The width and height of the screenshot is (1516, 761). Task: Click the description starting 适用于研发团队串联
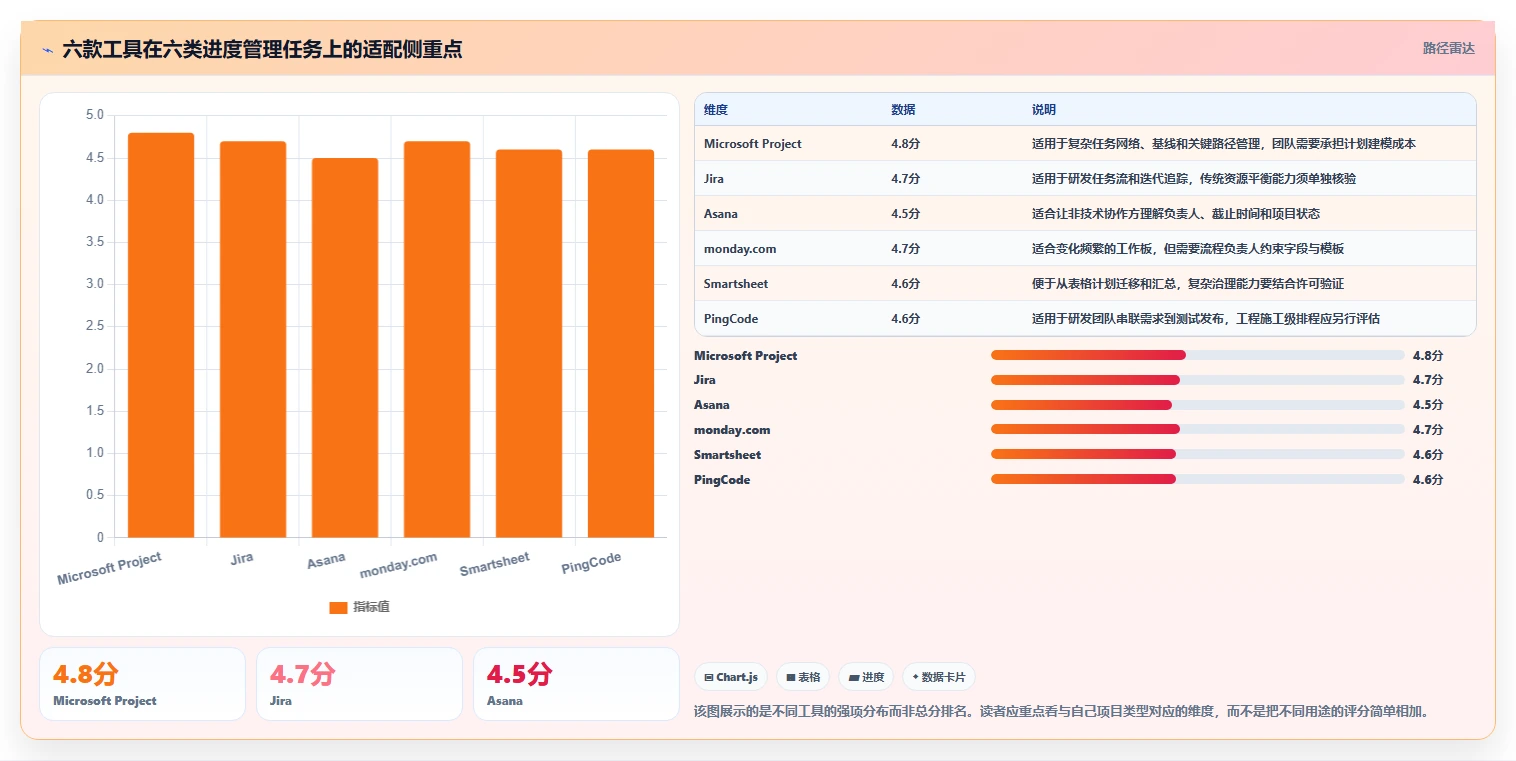[1206, 319]
